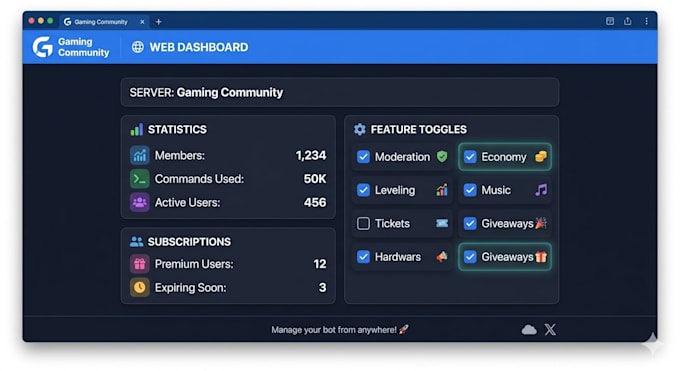The height and width of the screenshot is (371, 680).
Task: Click the Expiring Soon clock icon
Action: point(140,287)
